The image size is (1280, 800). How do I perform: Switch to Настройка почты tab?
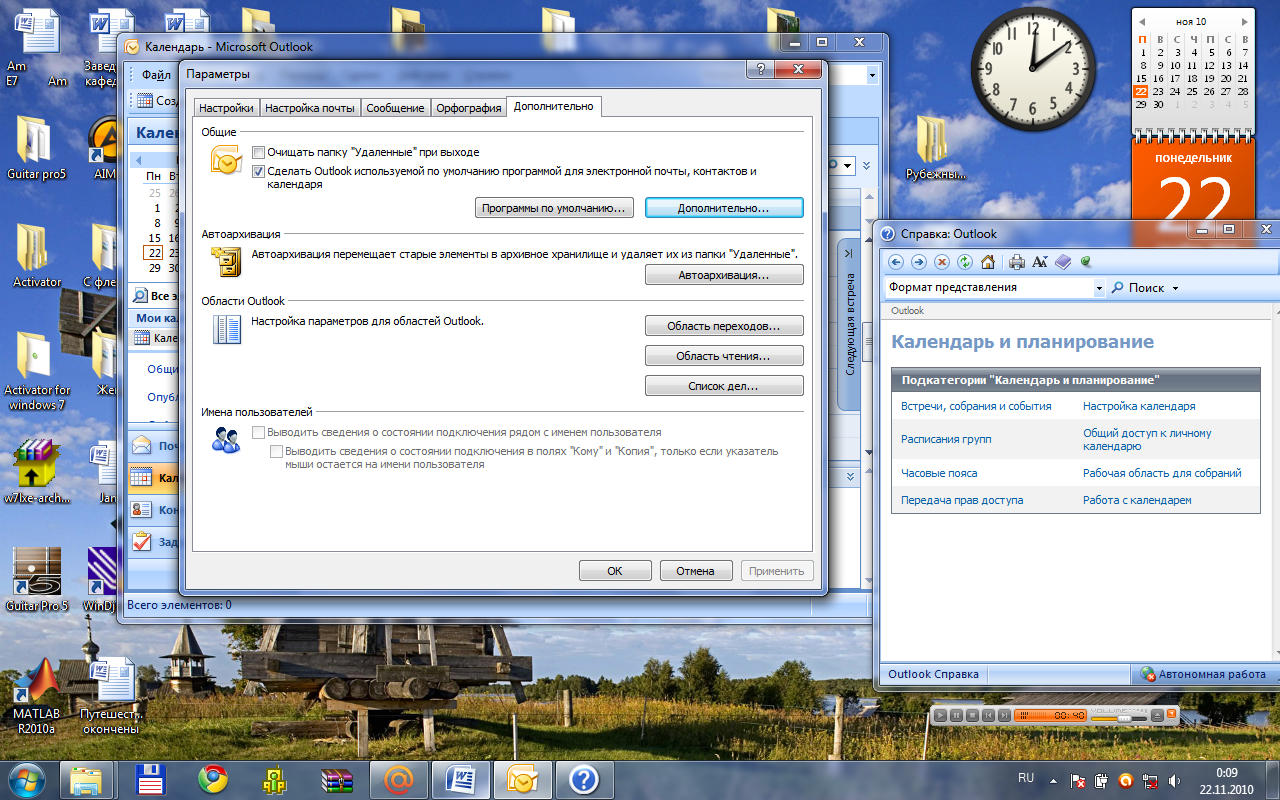[310, 108]
